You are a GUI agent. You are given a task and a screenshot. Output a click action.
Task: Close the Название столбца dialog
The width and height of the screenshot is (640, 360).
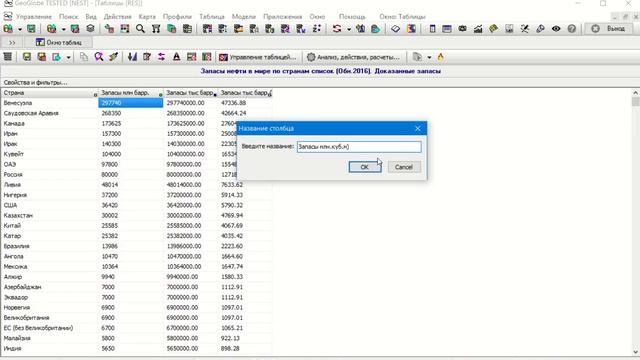click(x=418, y=129)
